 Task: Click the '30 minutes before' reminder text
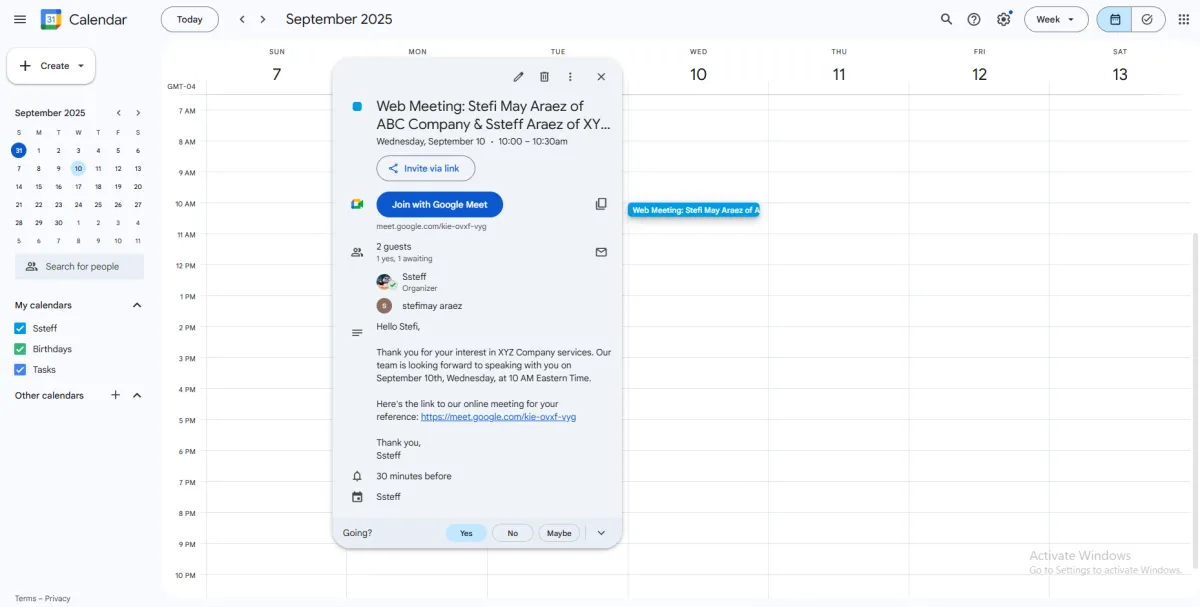(x=414, y=476)
